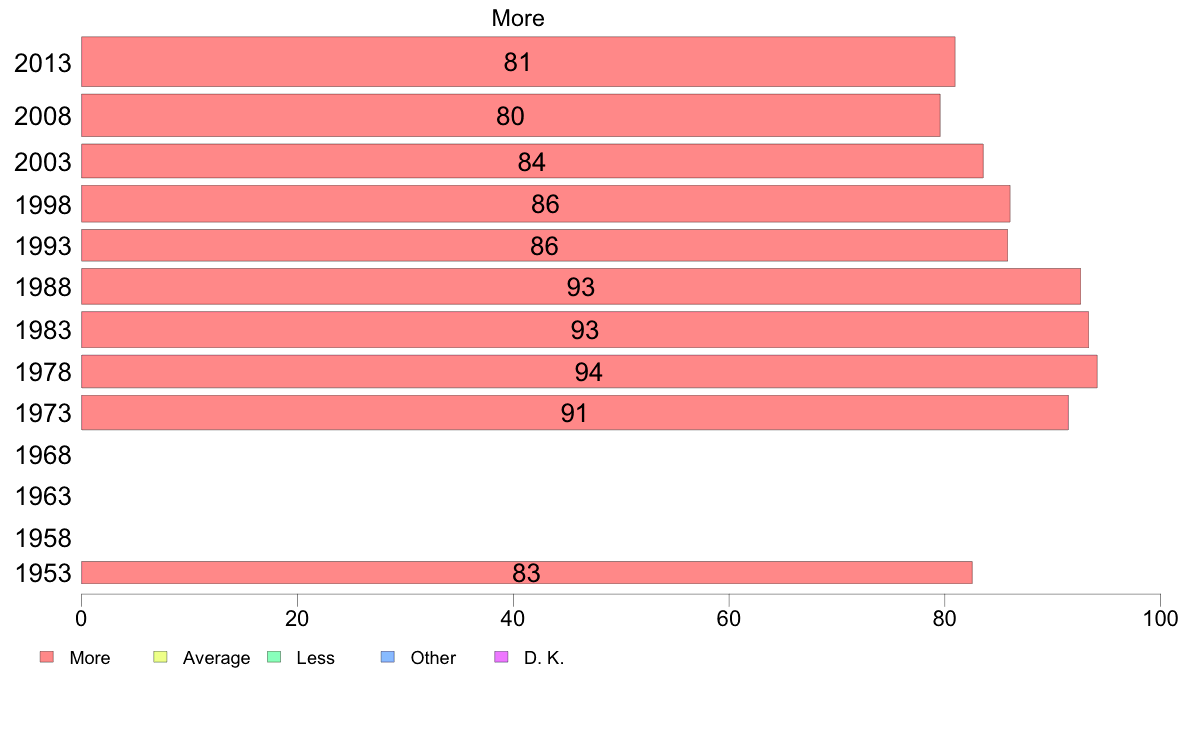1188x736 pixels.
Task: Click the yellow Average legend swatch
Action: pos(159,657)
